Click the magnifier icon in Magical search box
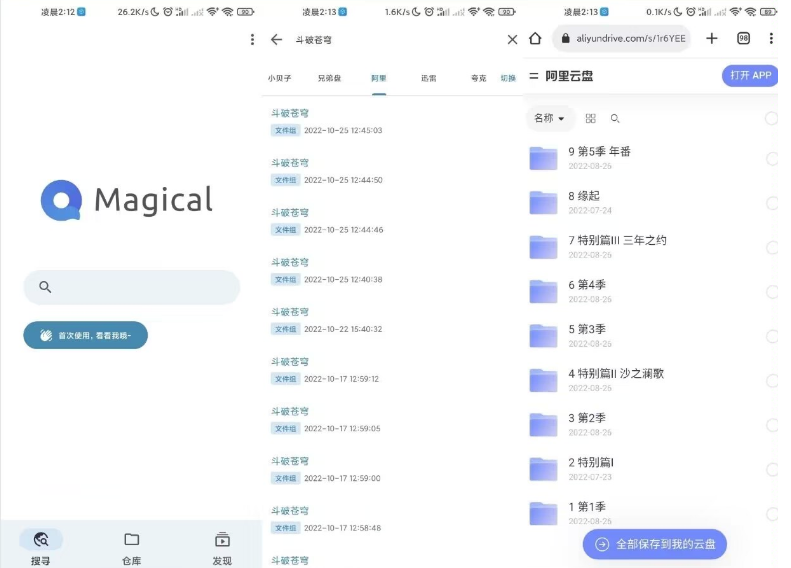This screenshot has width=791, height=568. tap(45, 287)
